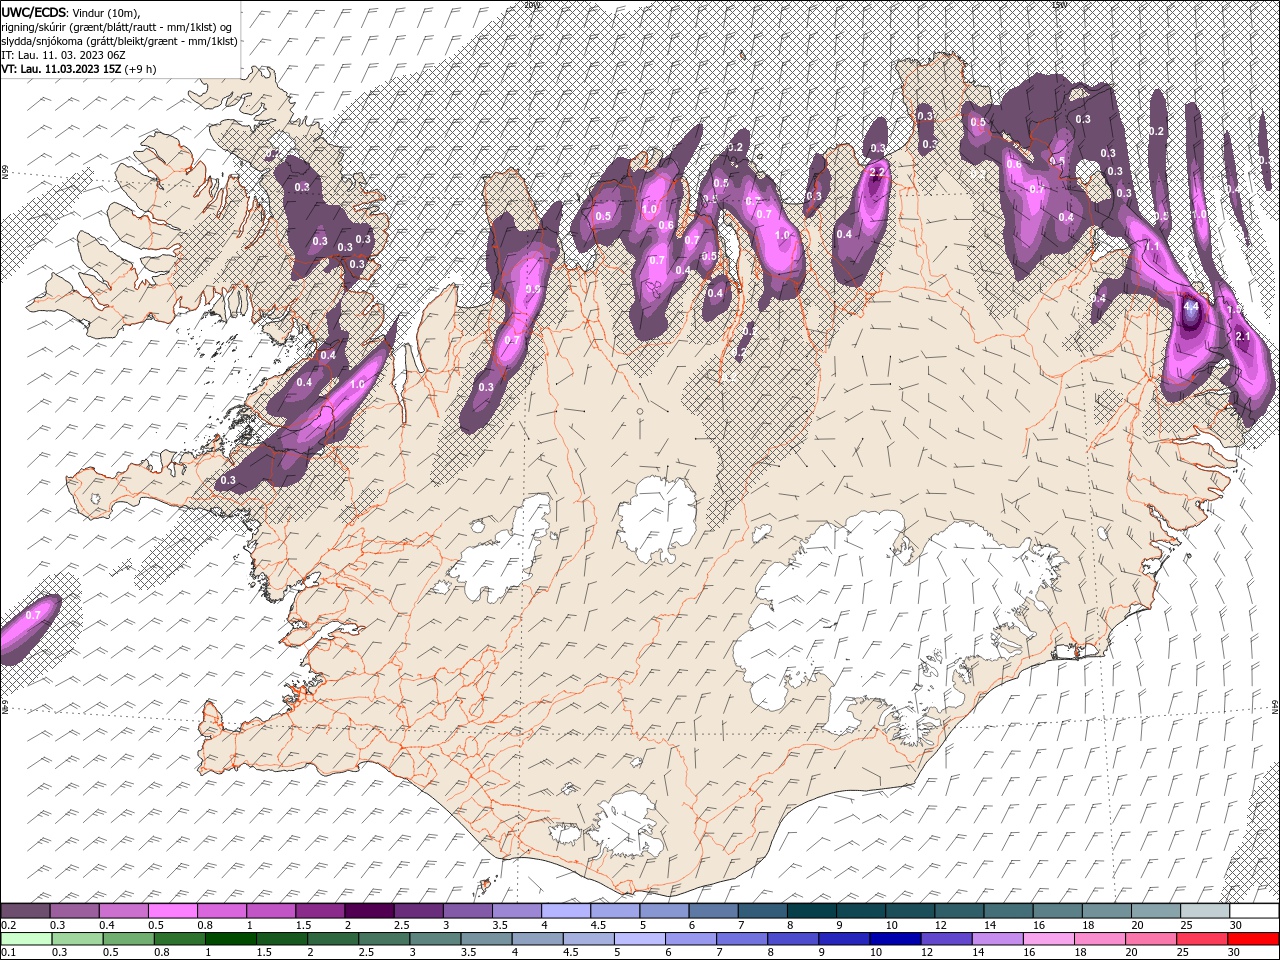
Task: Select the magenta 0.8 snow legend swatch
Action: click(221, 911)
